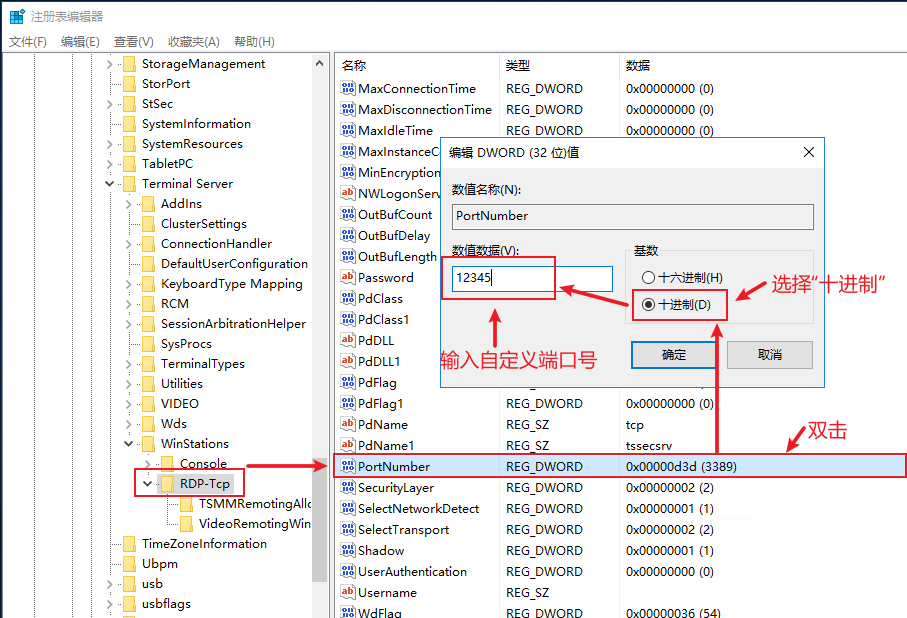The height and width of the screenshot is (618, 907).
Task: Select the decimal (十进制) radio button
Action: [x=648, y=304]
